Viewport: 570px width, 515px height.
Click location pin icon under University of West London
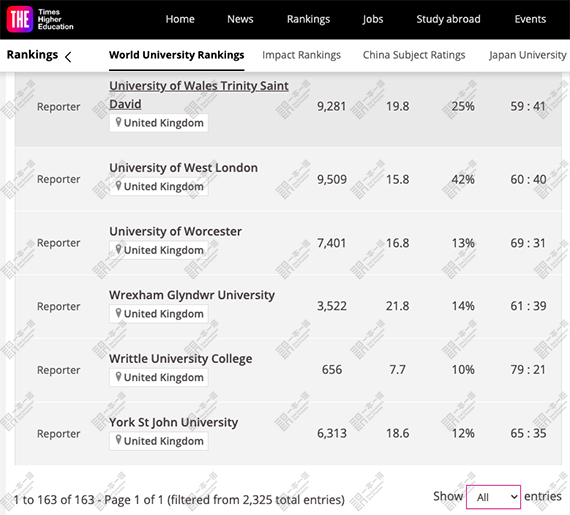coord(118,186)
